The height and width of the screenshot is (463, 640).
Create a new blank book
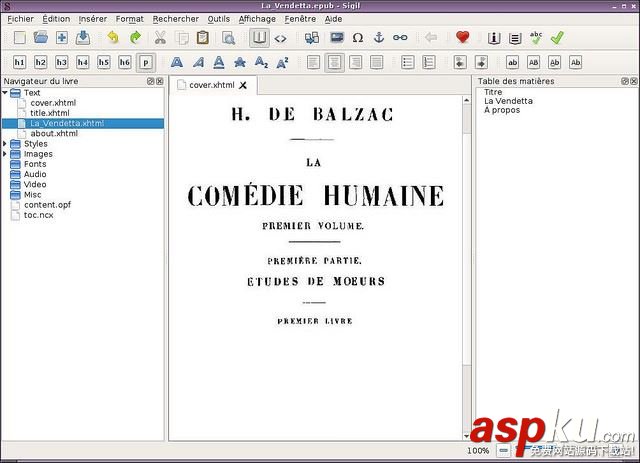(19, 38)
